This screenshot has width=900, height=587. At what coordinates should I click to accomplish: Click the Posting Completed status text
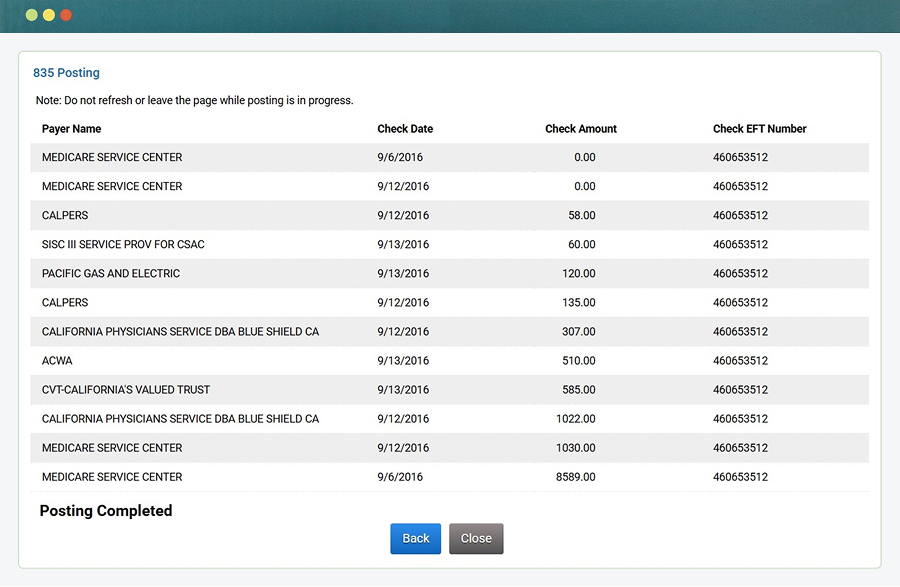(x=105, y=510)
